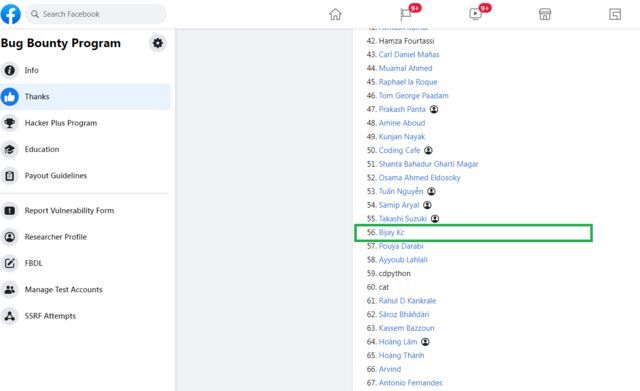Open SSRF Attempts page
The height and width of the screenshot is (391, 640).
point(85,316)
